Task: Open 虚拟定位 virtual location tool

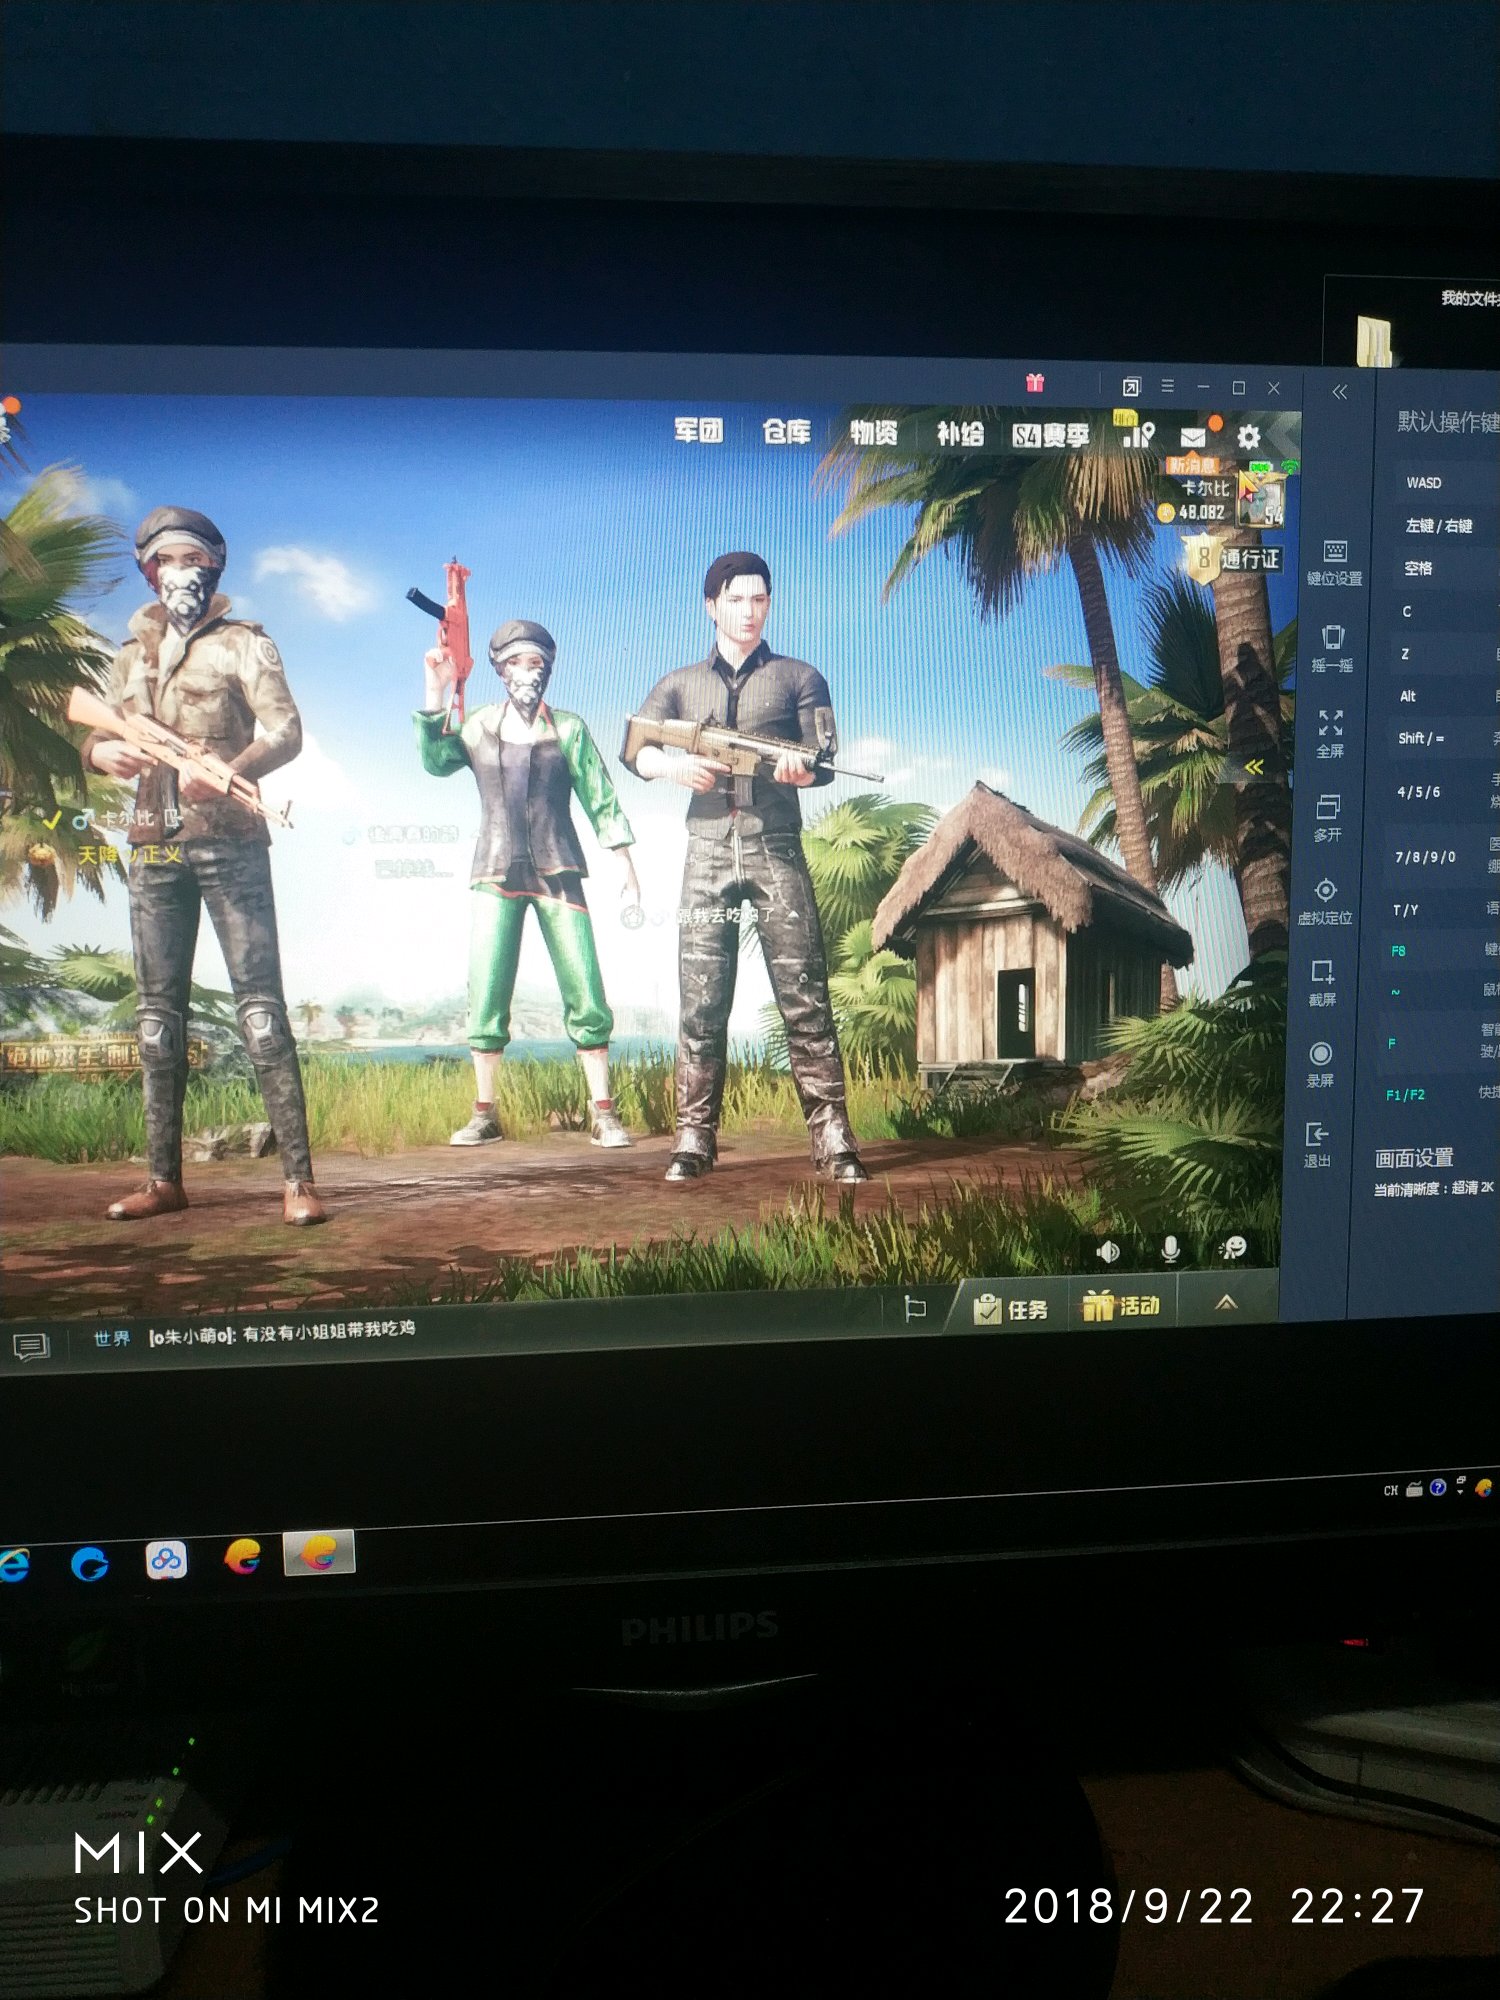Action: tap(1325, 901)
